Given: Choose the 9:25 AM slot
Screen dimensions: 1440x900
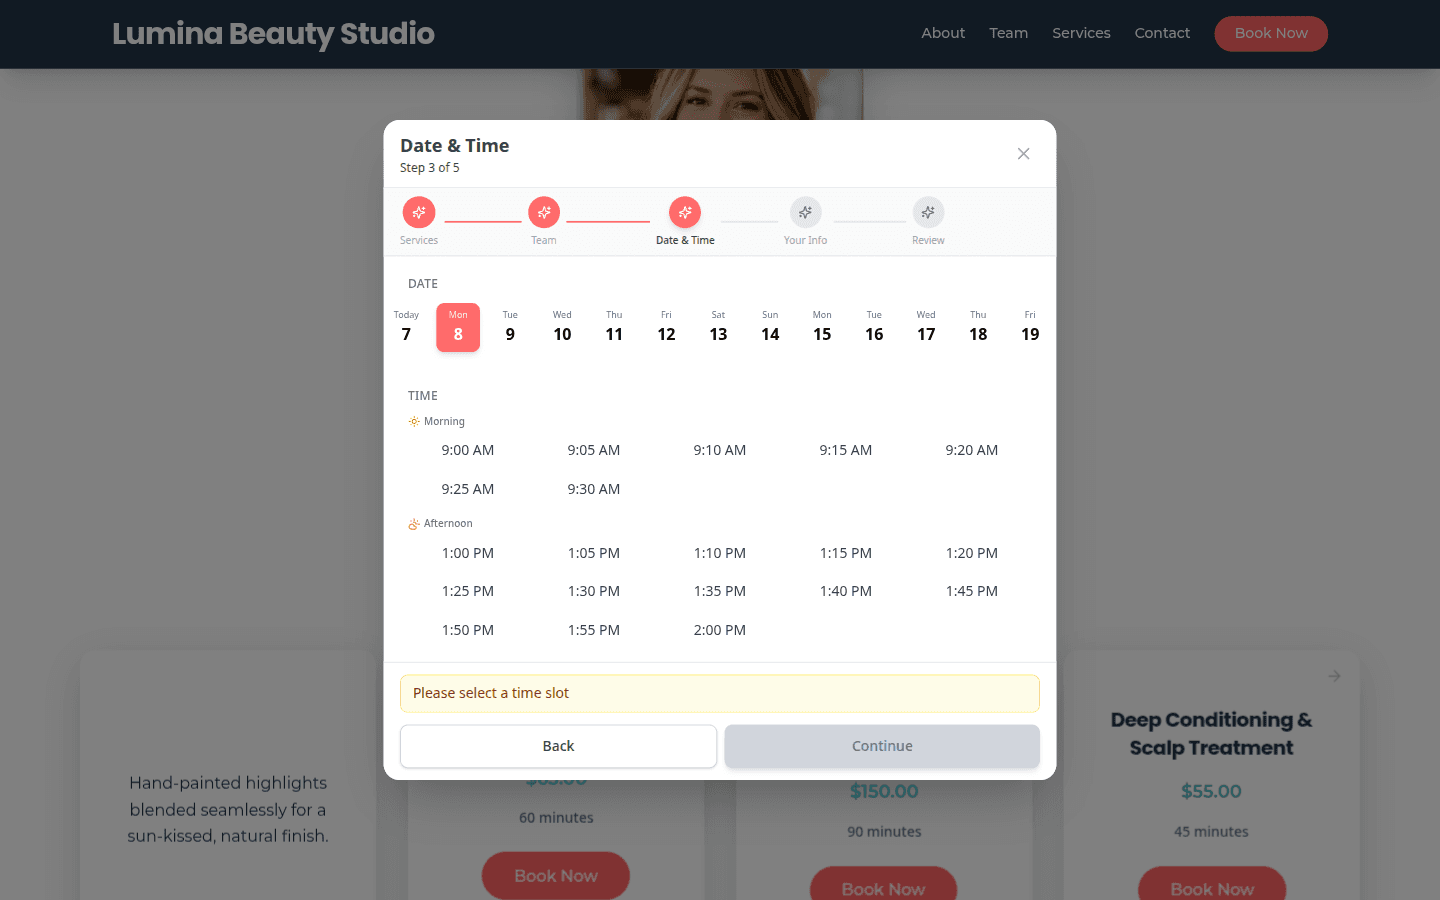Looking at the screenshot, I should (468, 489).
